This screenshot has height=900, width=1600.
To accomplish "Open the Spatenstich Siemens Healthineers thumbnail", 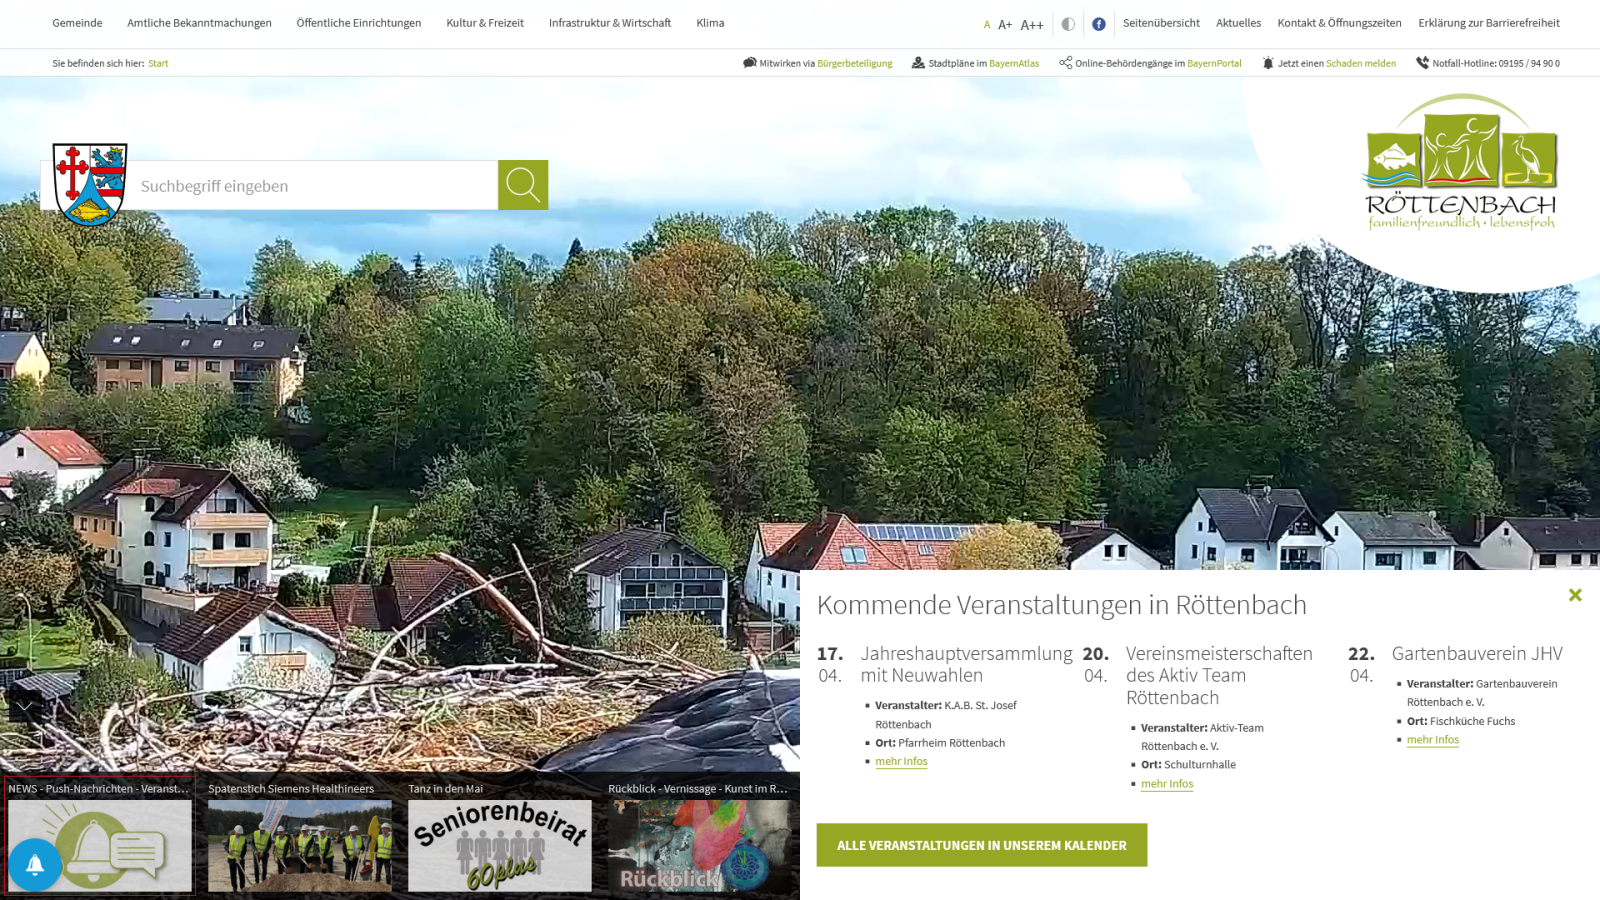I will pos(299,845).
